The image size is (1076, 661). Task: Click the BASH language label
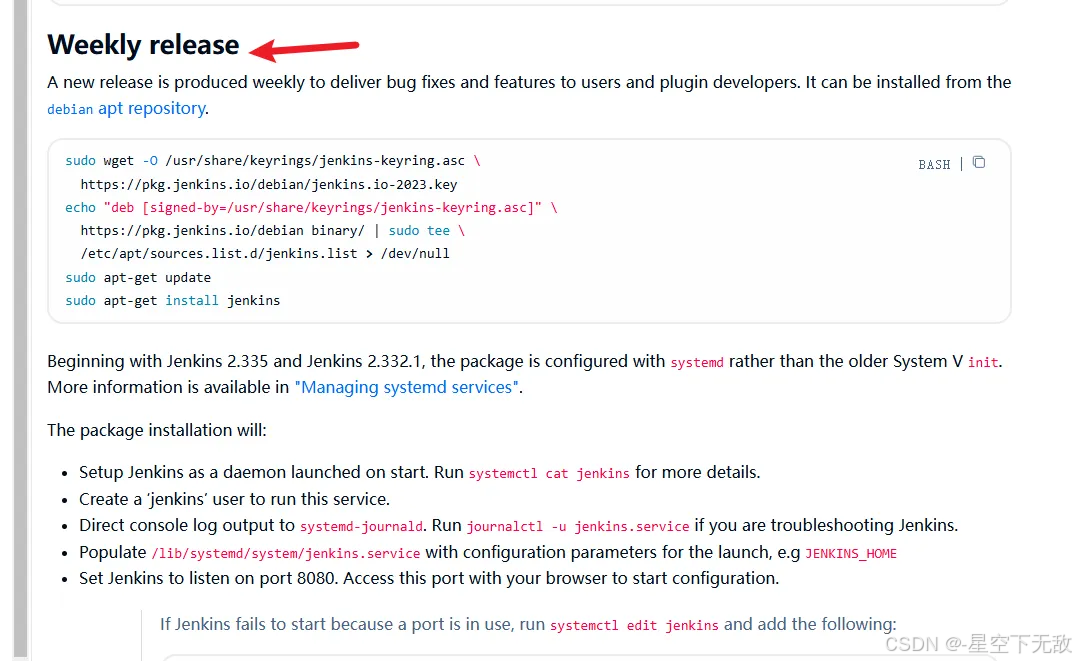pyautogui.click(x=934, y=165)
